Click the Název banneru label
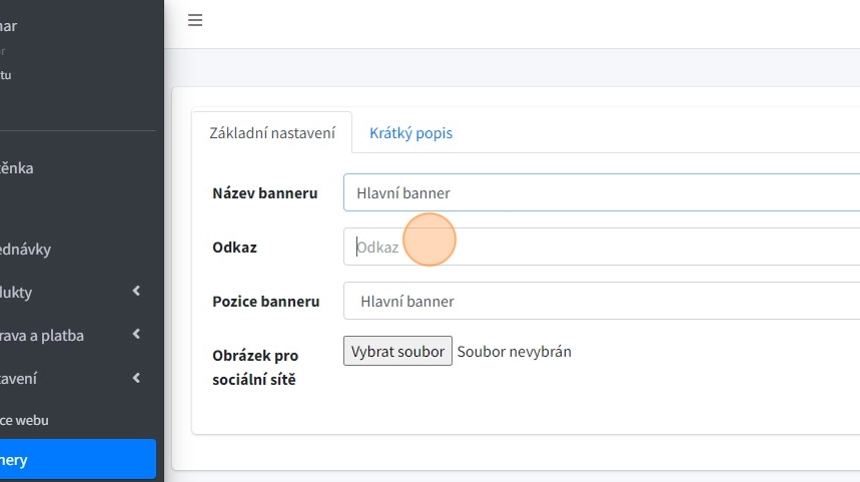The width and height of the screenshot is (860, 482). (x=265, y=193)
